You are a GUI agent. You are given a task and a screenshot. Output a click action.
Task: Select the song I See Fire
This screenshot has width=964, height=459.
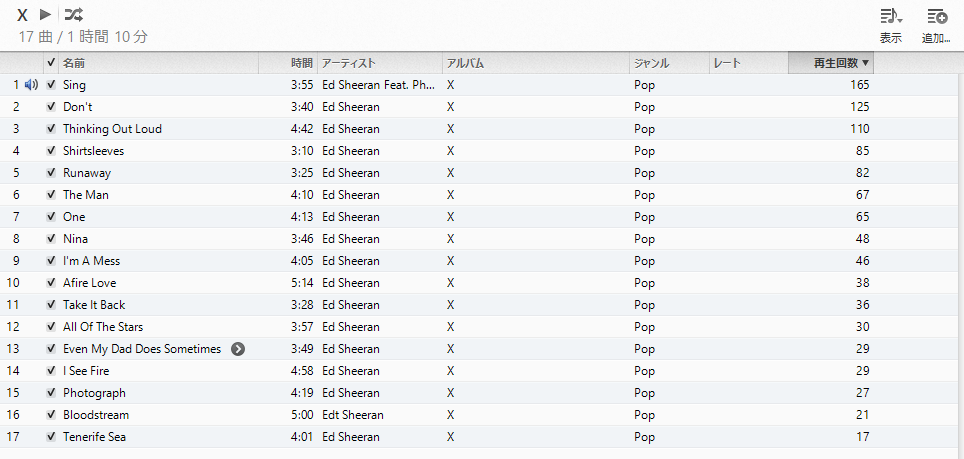86,371
